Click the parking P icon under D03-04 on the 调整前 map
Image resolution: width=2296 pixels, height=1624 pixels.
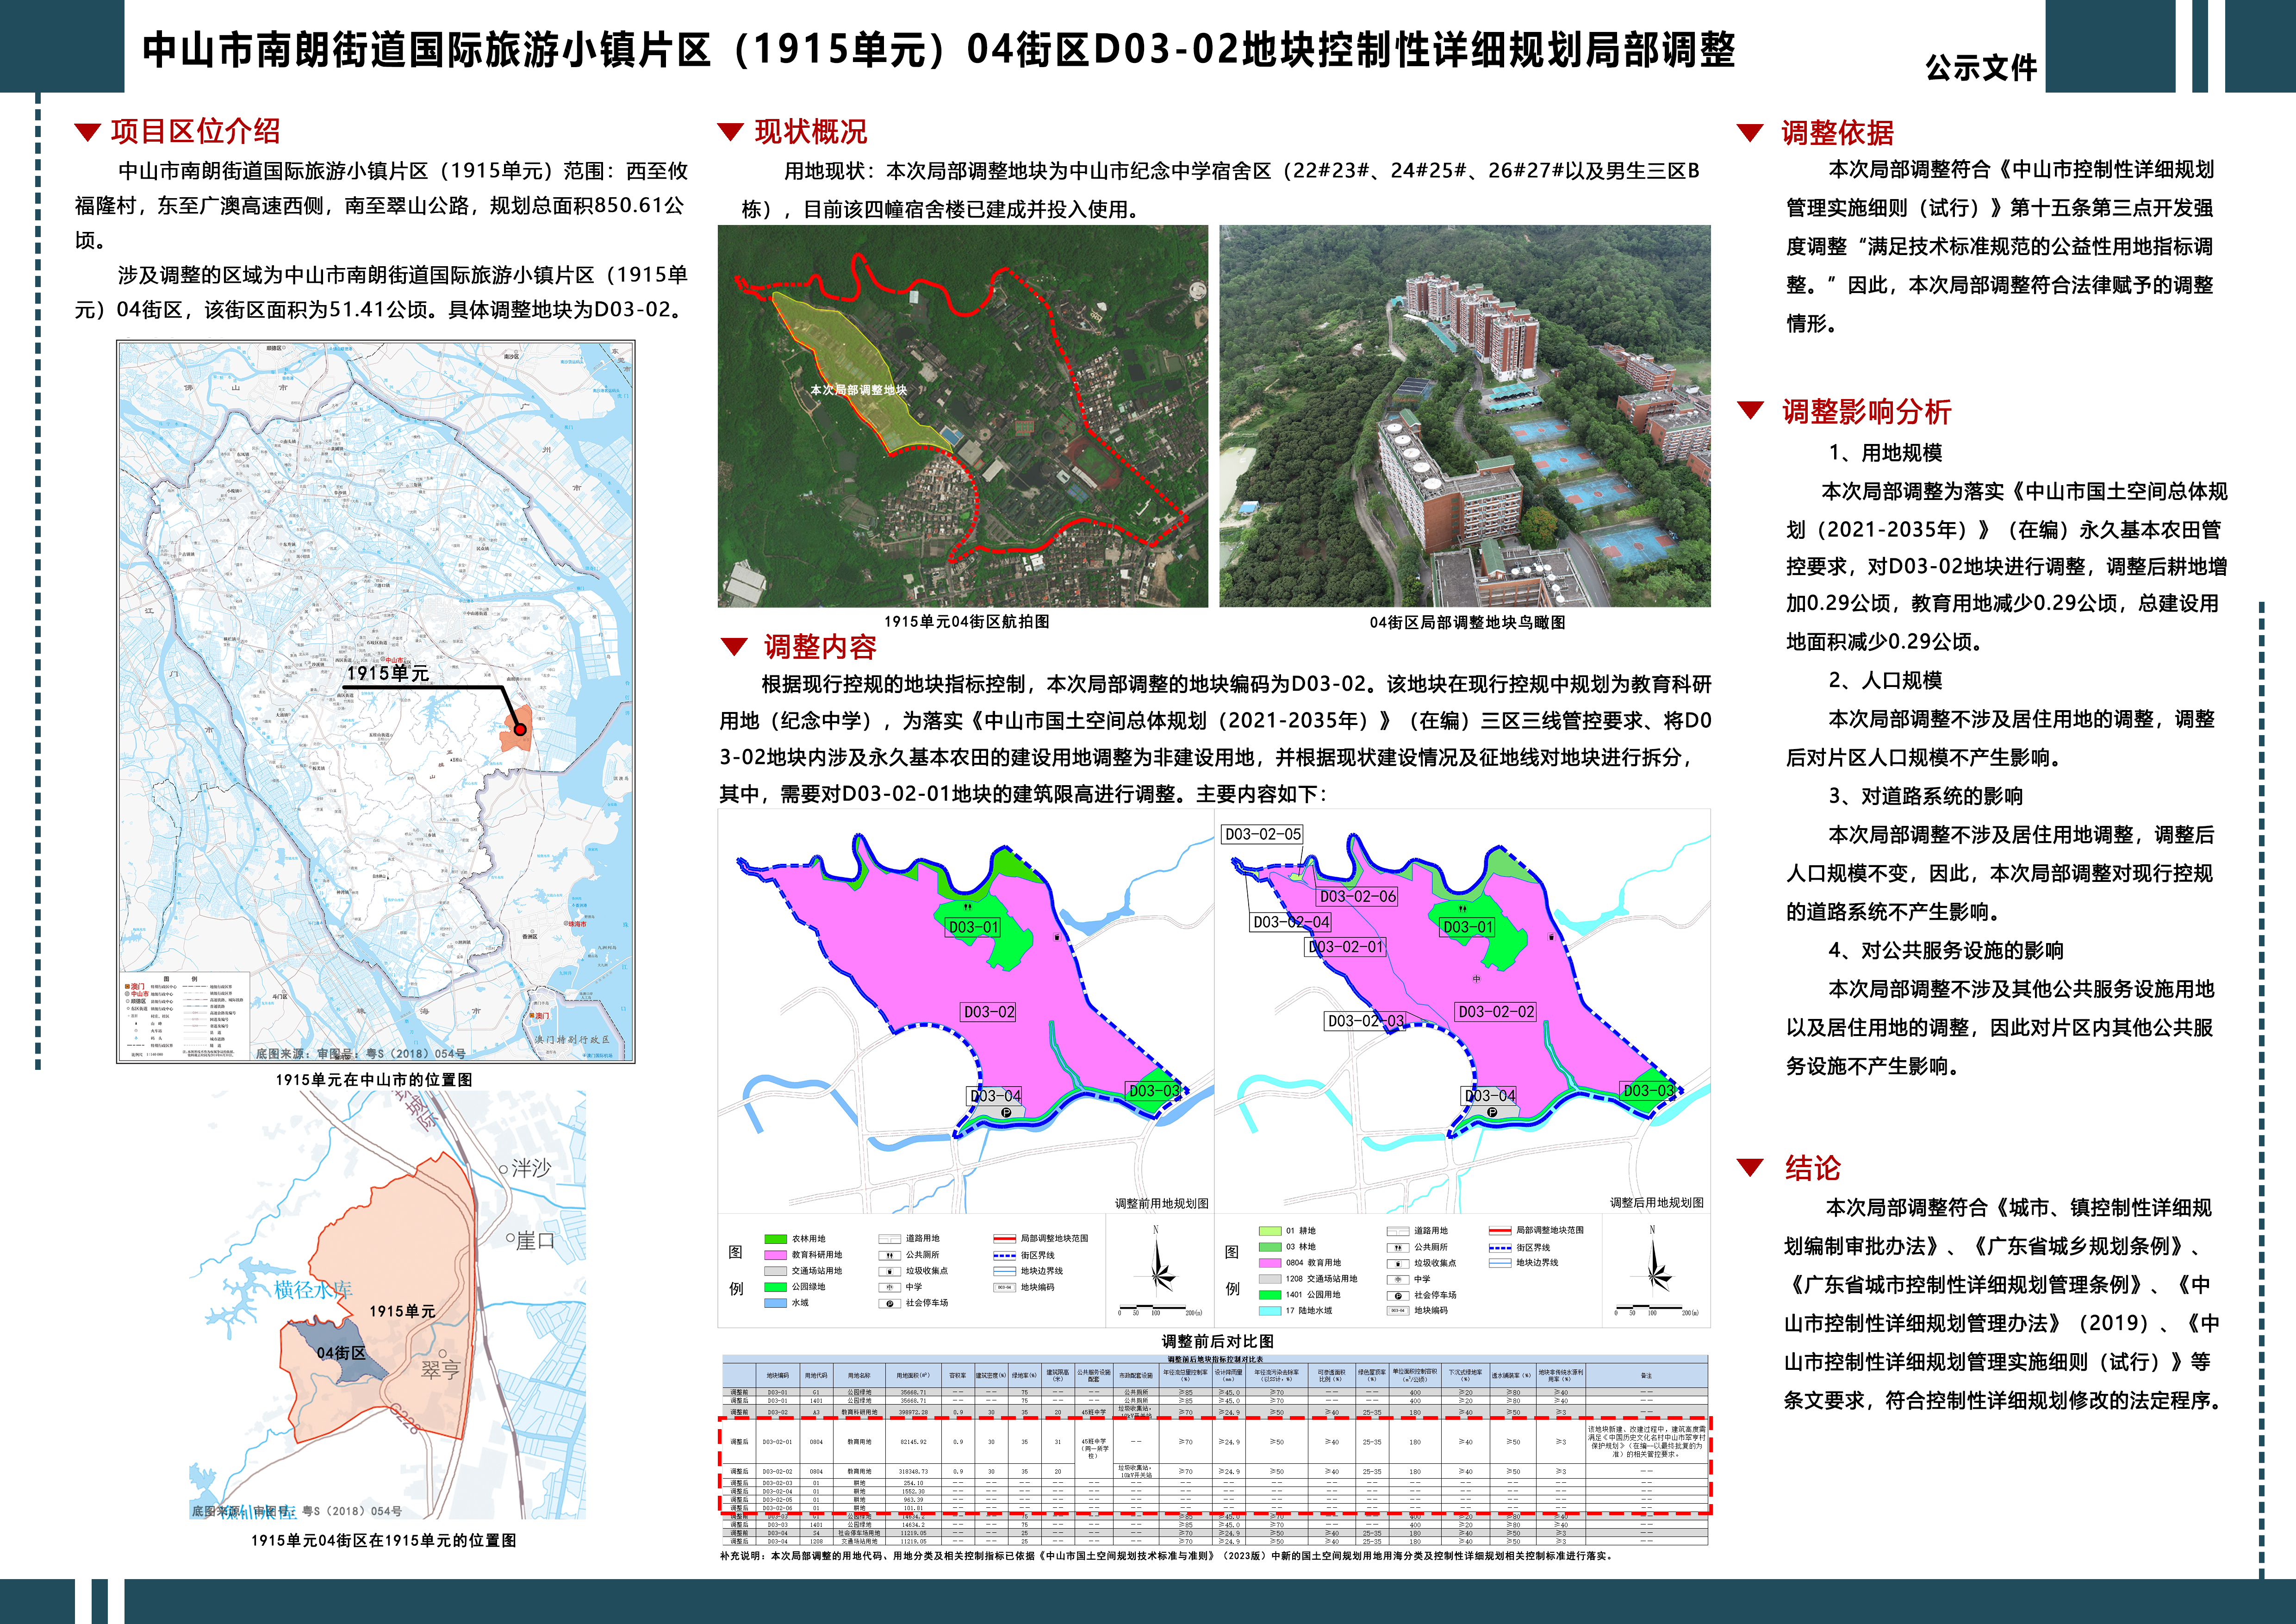click(1006, 1112)
